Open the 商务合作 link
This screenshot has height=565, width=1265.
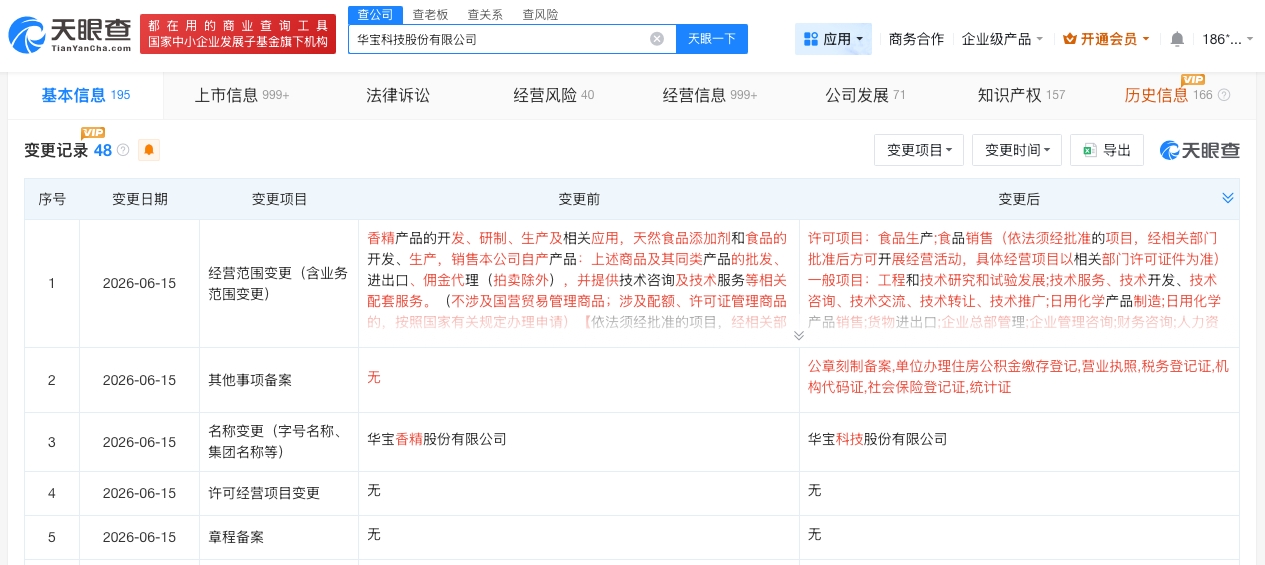pyautogui.click(x=916, y=39)
